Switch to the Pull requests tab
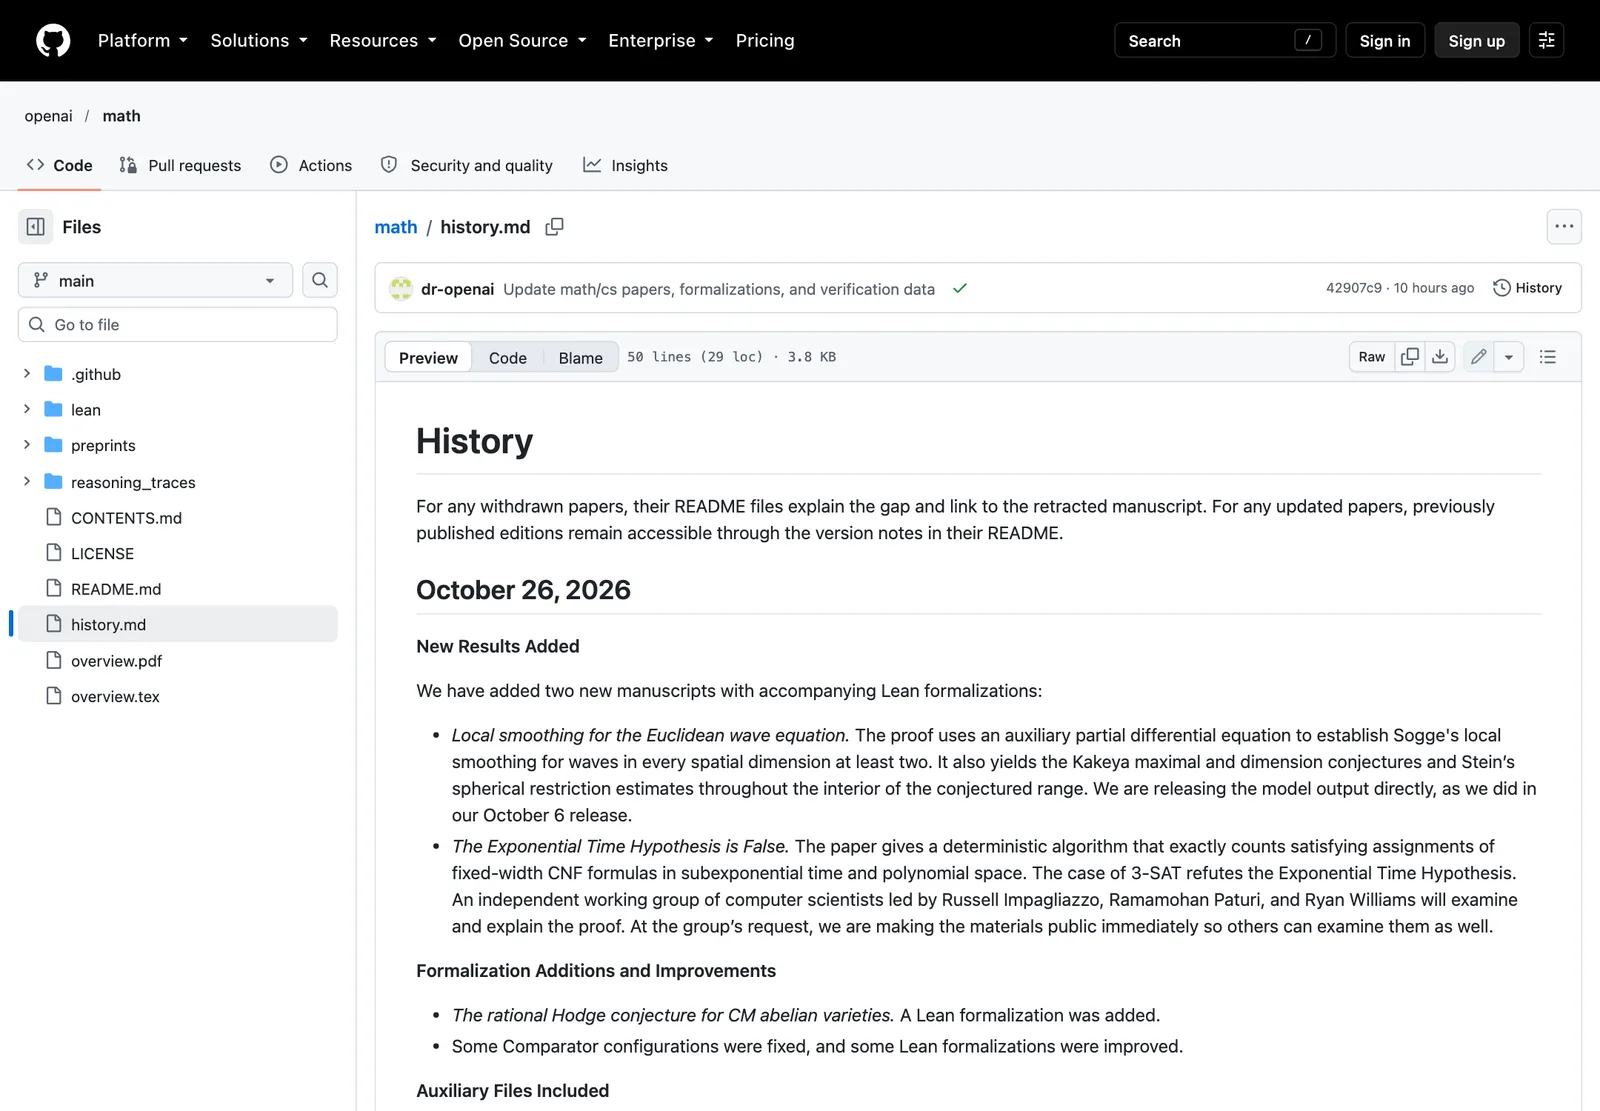The image size is (1600, 1111). click(x=180, y=166)
